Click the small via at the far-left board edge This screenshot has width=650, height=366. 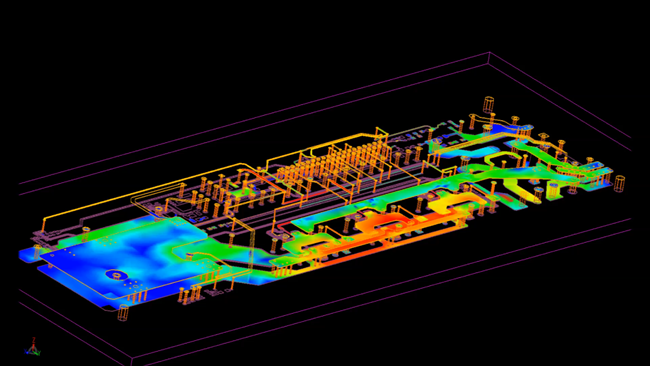click(38, 251)
